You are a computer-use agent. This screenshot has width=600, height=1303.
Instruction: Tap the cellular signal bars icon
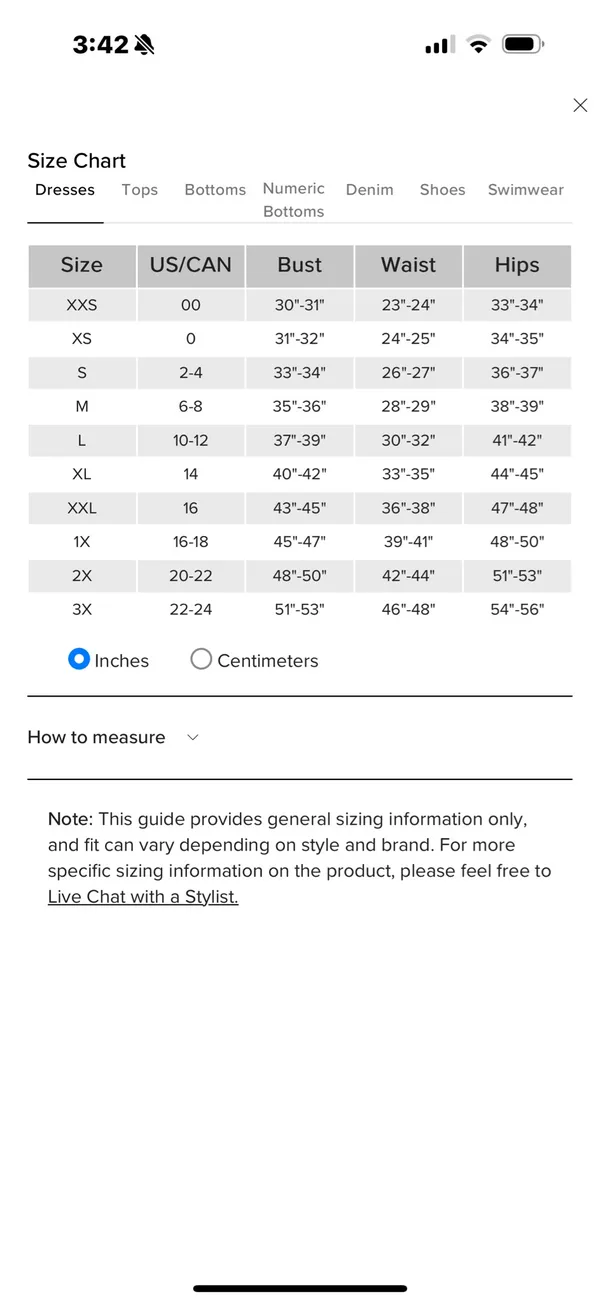440,45
